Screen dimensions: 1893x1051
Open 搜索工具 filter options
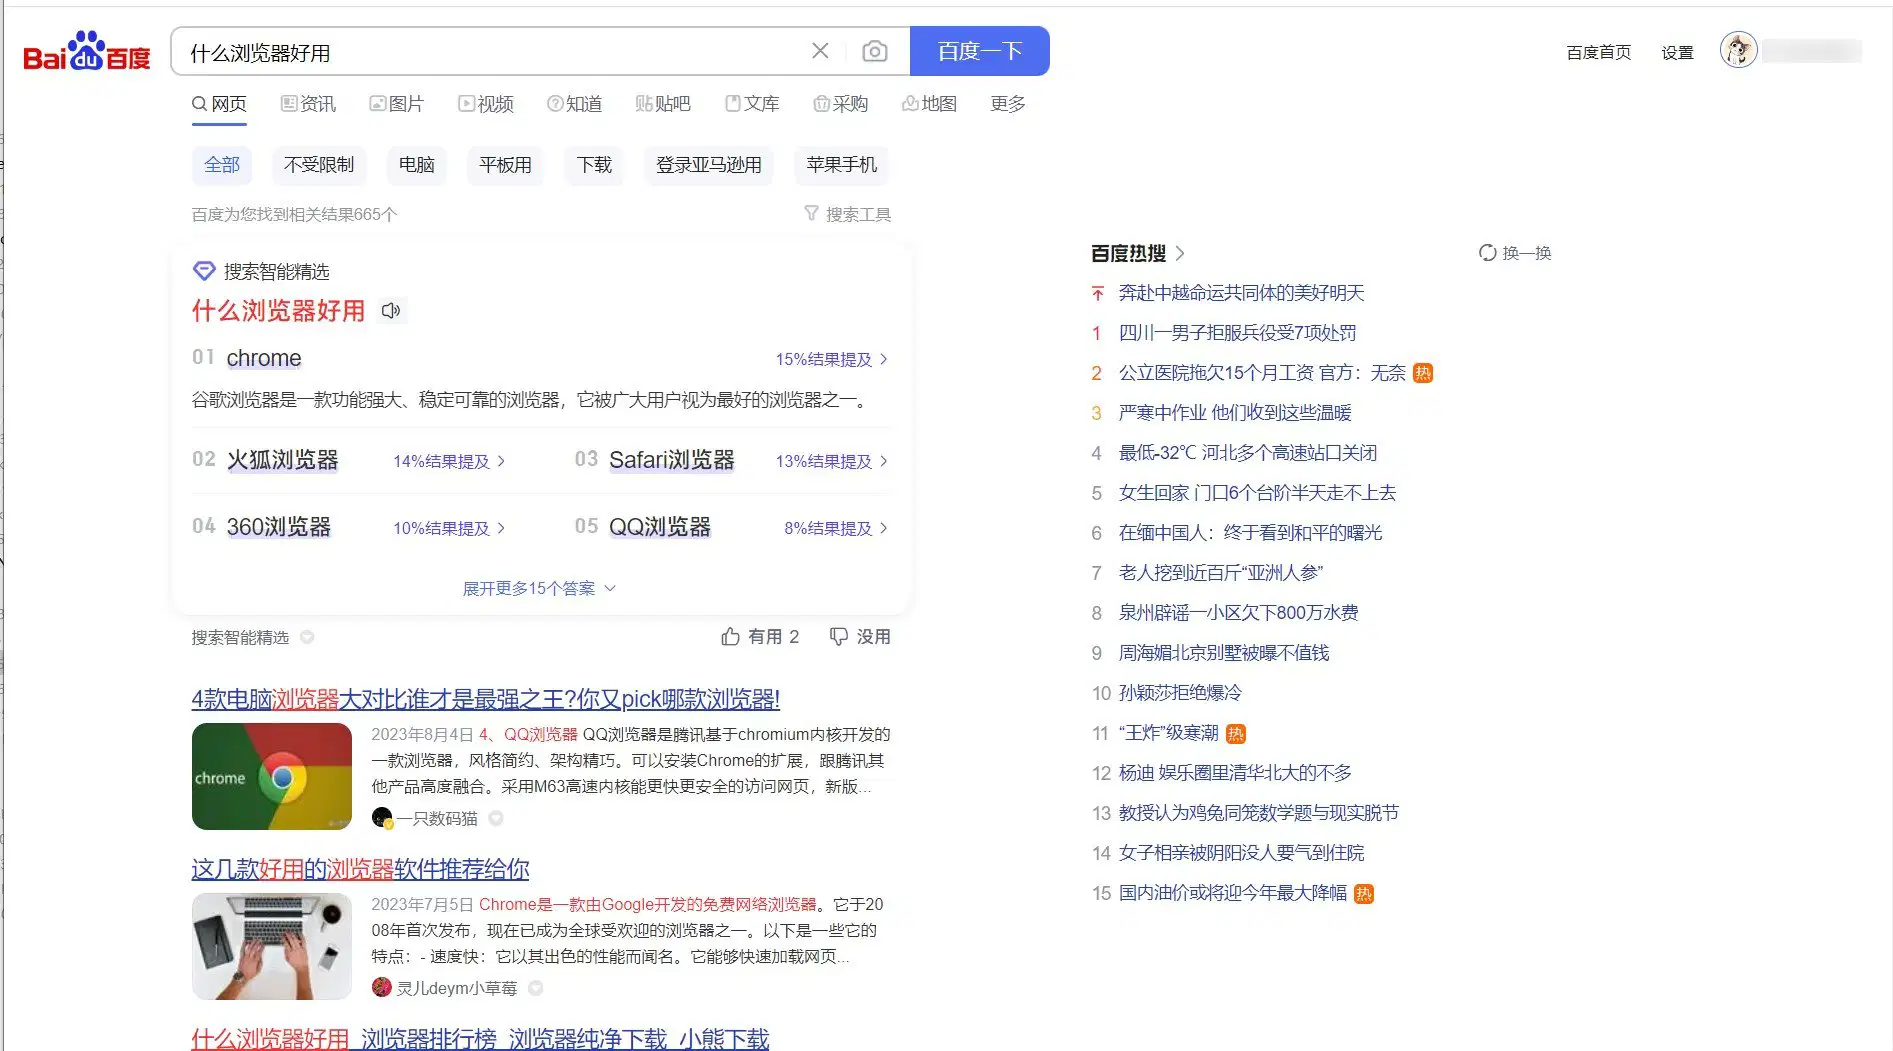tap(847, 214)
